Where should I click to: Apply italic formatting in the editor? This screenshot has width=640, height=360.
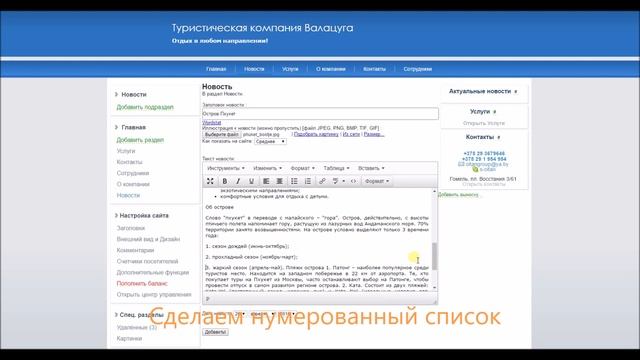point(238,181)
